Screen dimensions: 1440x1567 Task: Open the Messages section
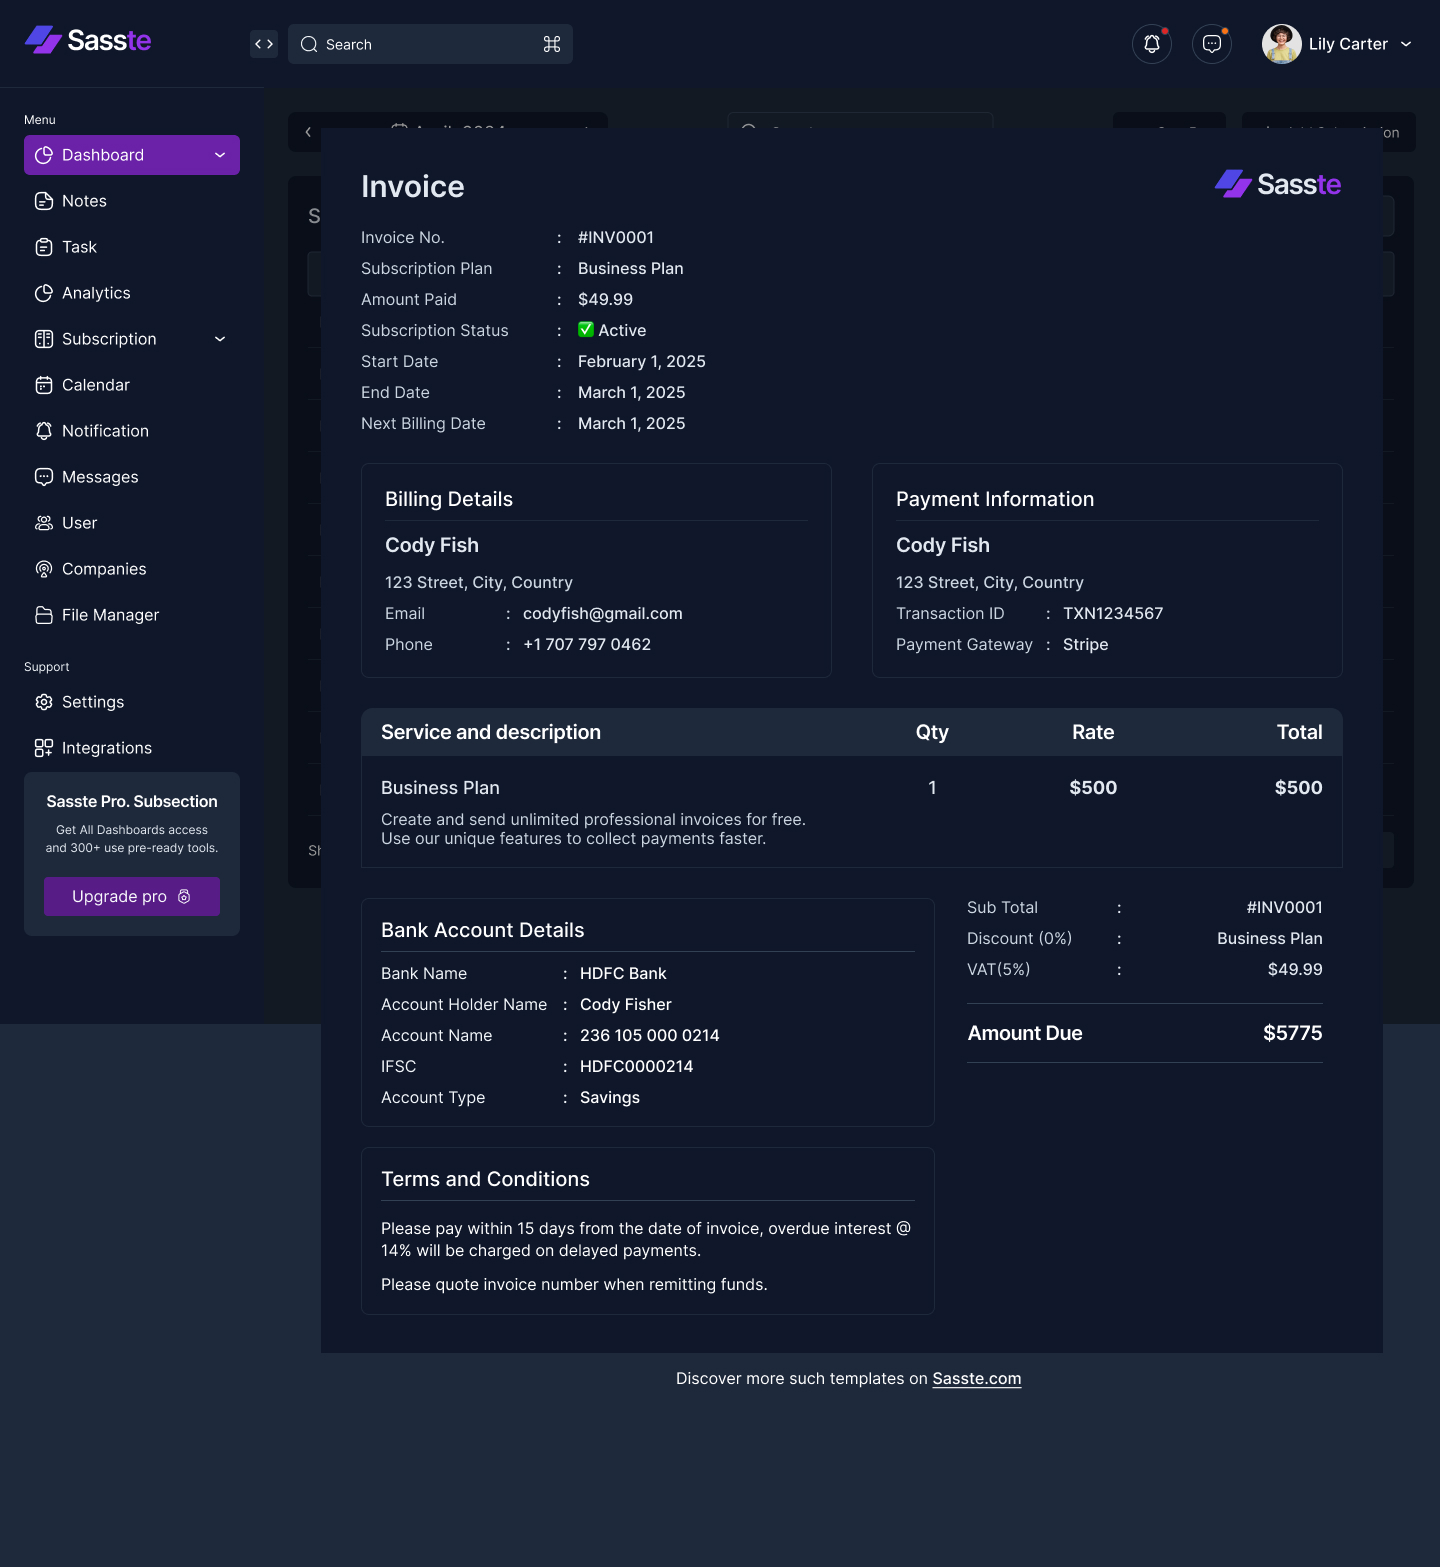click(99, 477)
